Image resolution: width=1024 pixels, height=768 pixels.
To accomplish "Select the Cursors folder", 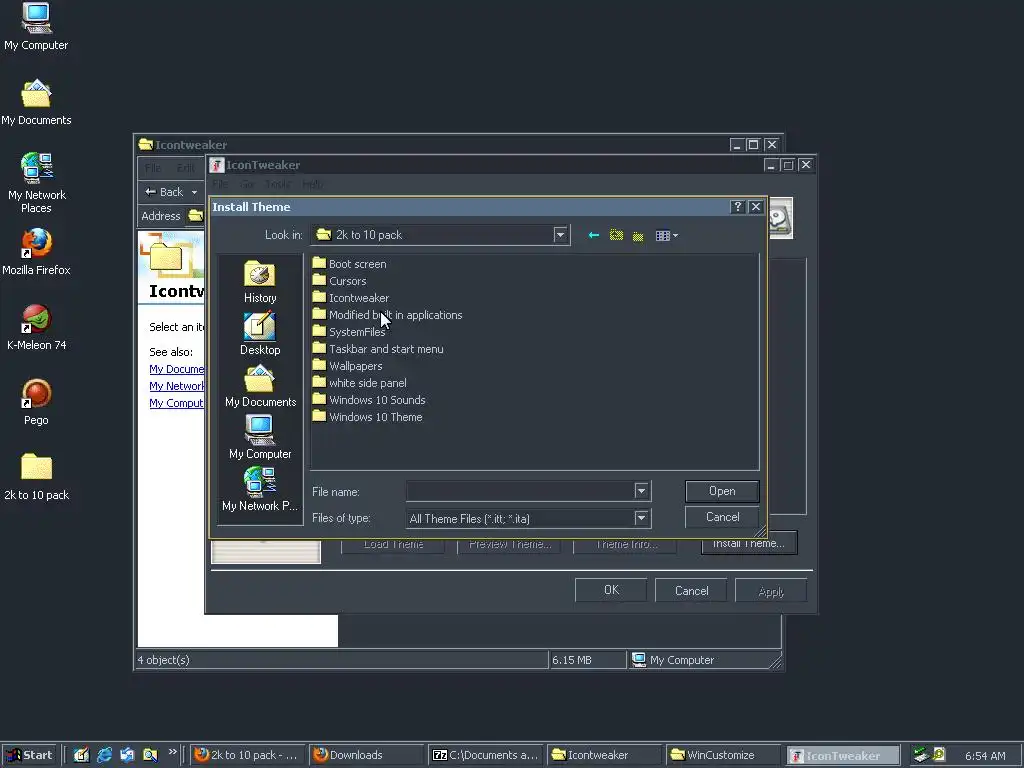I will [x=340, y=281].
